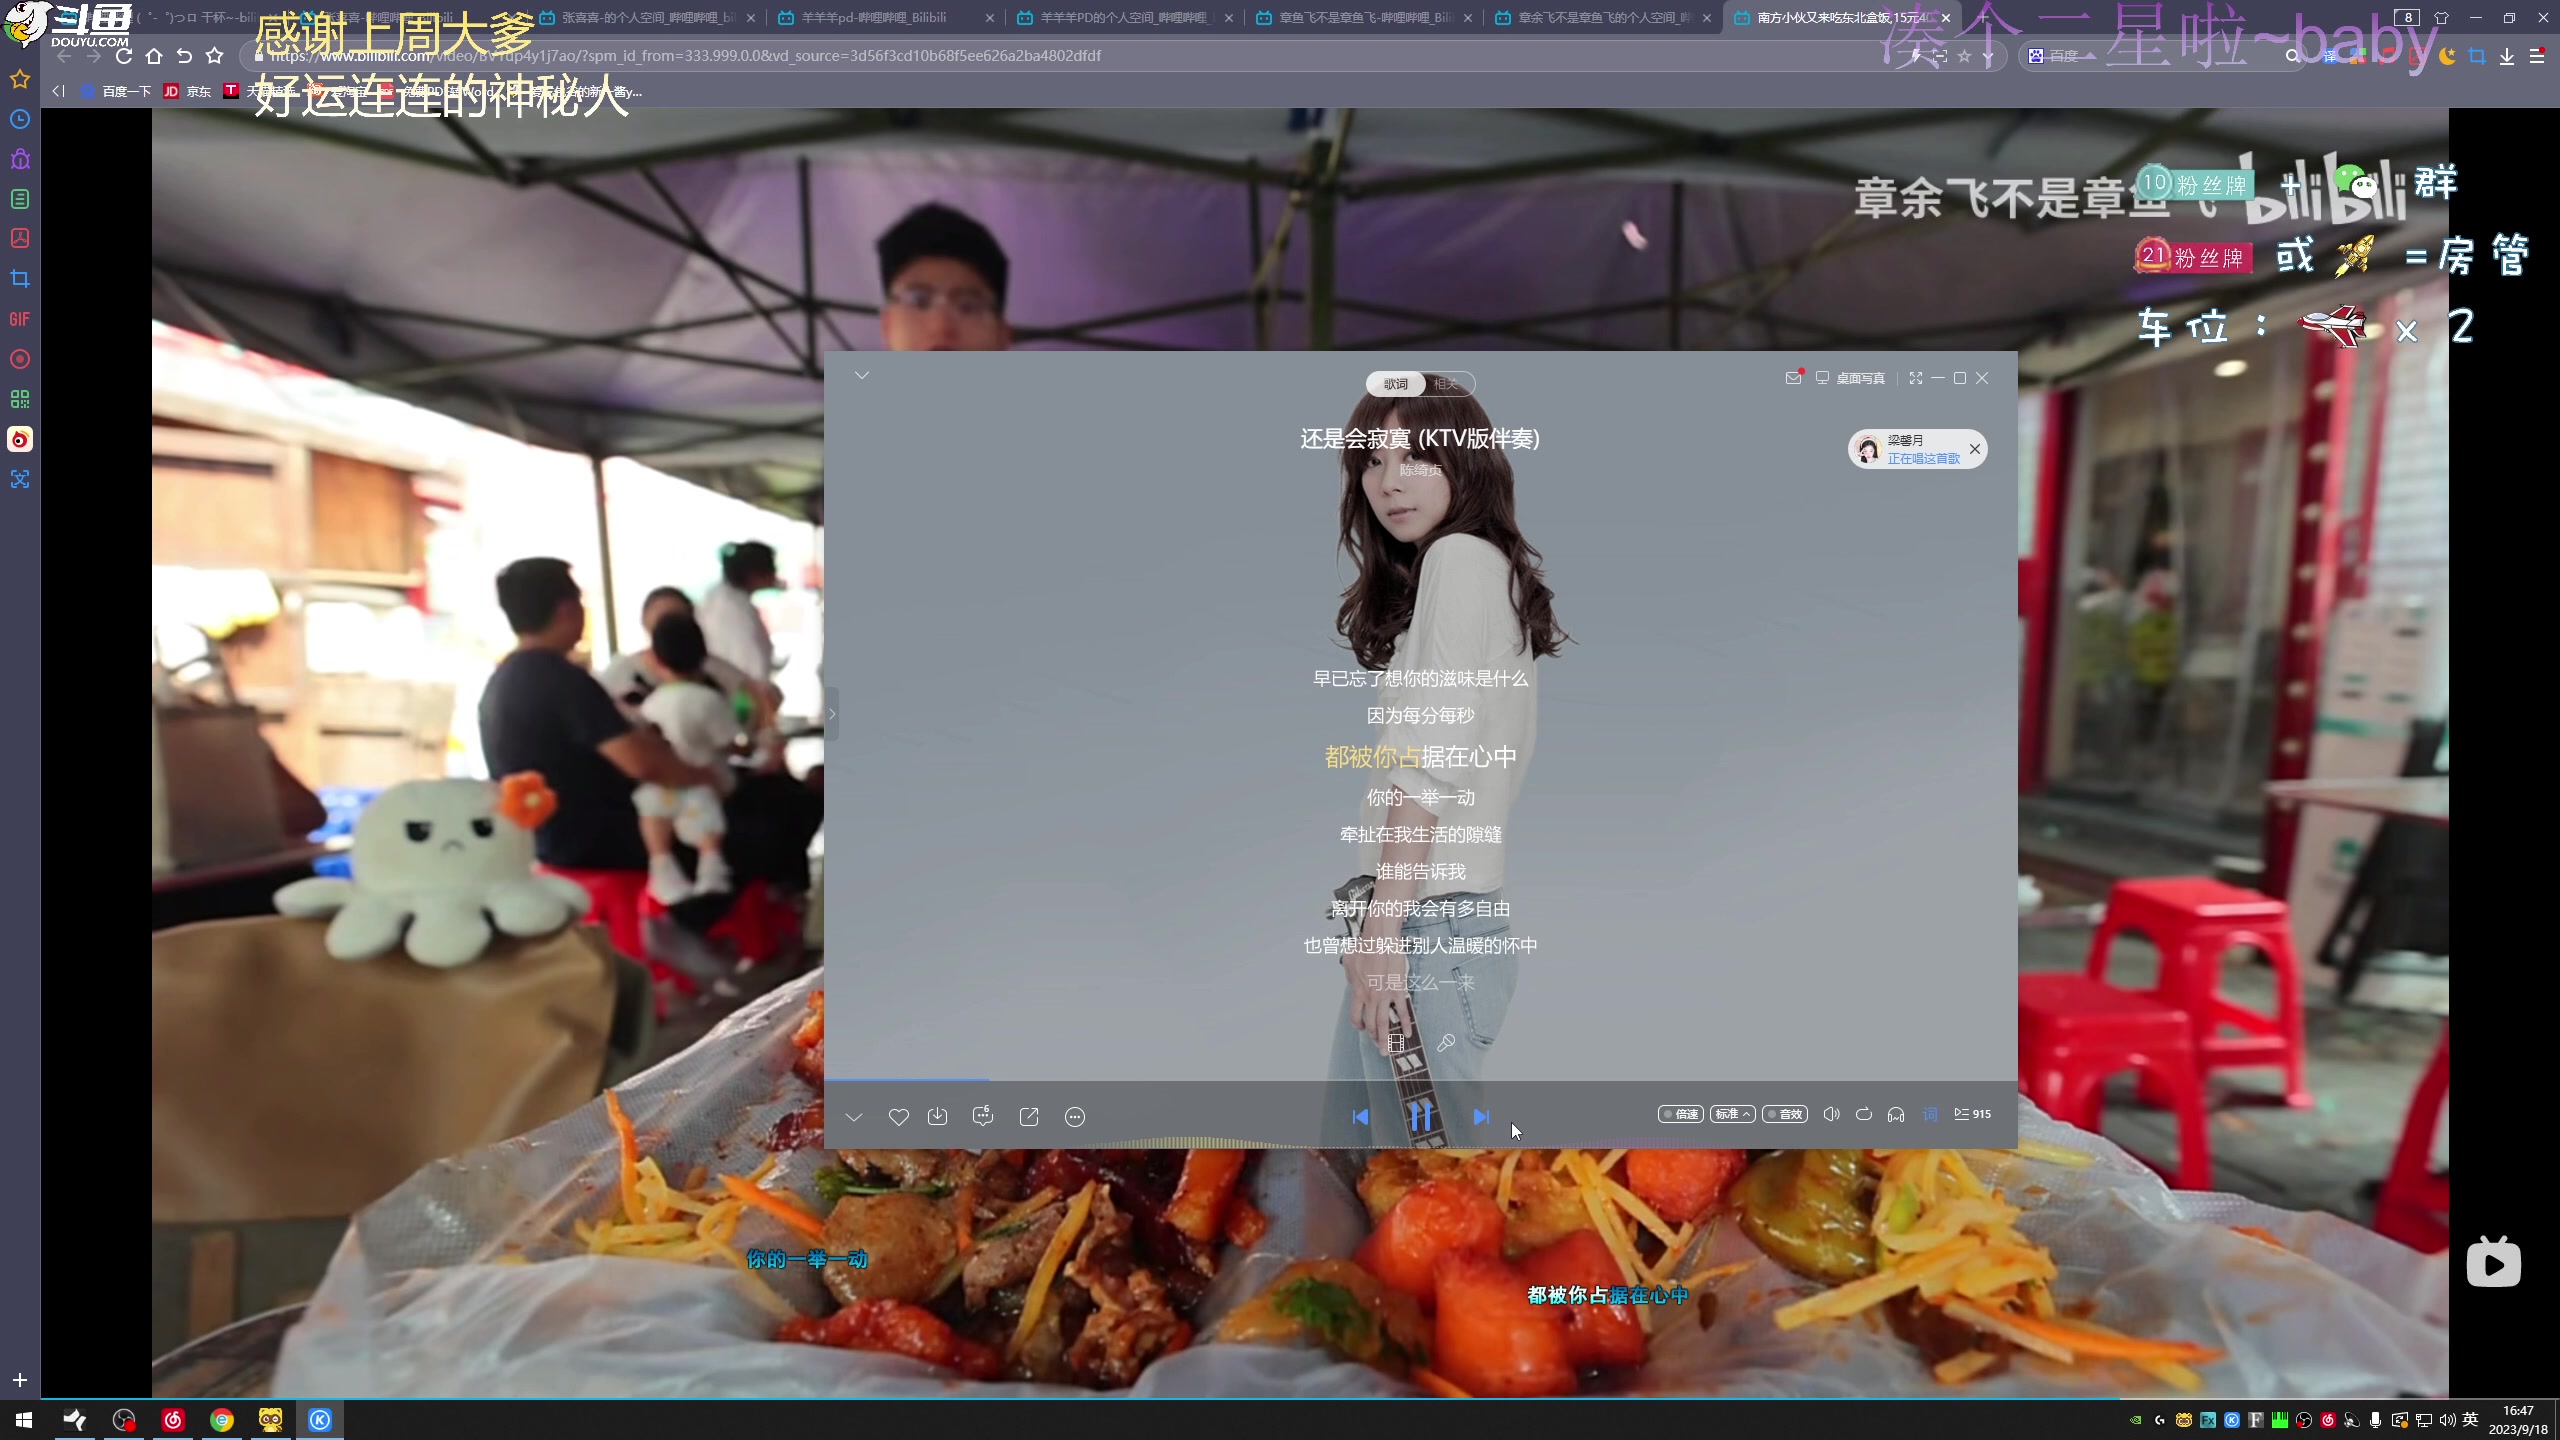Viewport: 2560px width, 1440px height.
Task: Open the 标准 audio quality dropdown
Action: click(x=1733, y=1114)
